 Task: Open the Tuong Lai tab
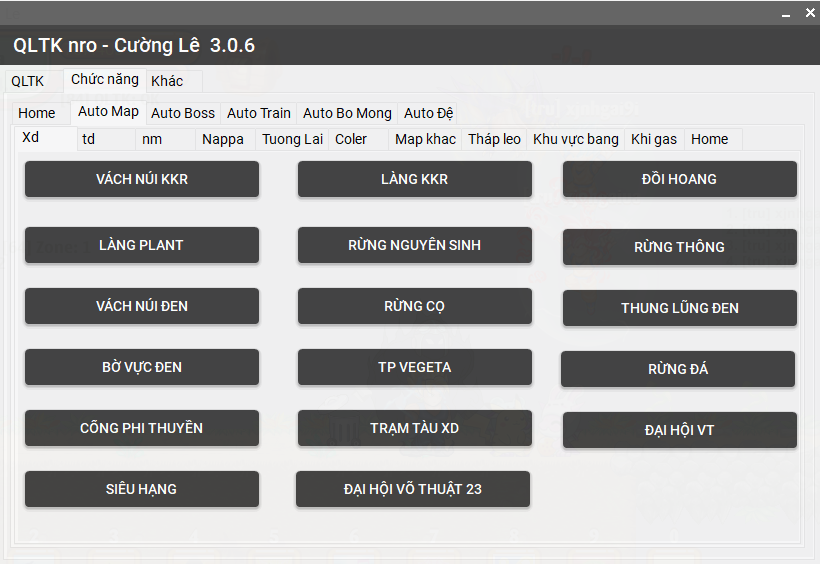coord(292,139)
